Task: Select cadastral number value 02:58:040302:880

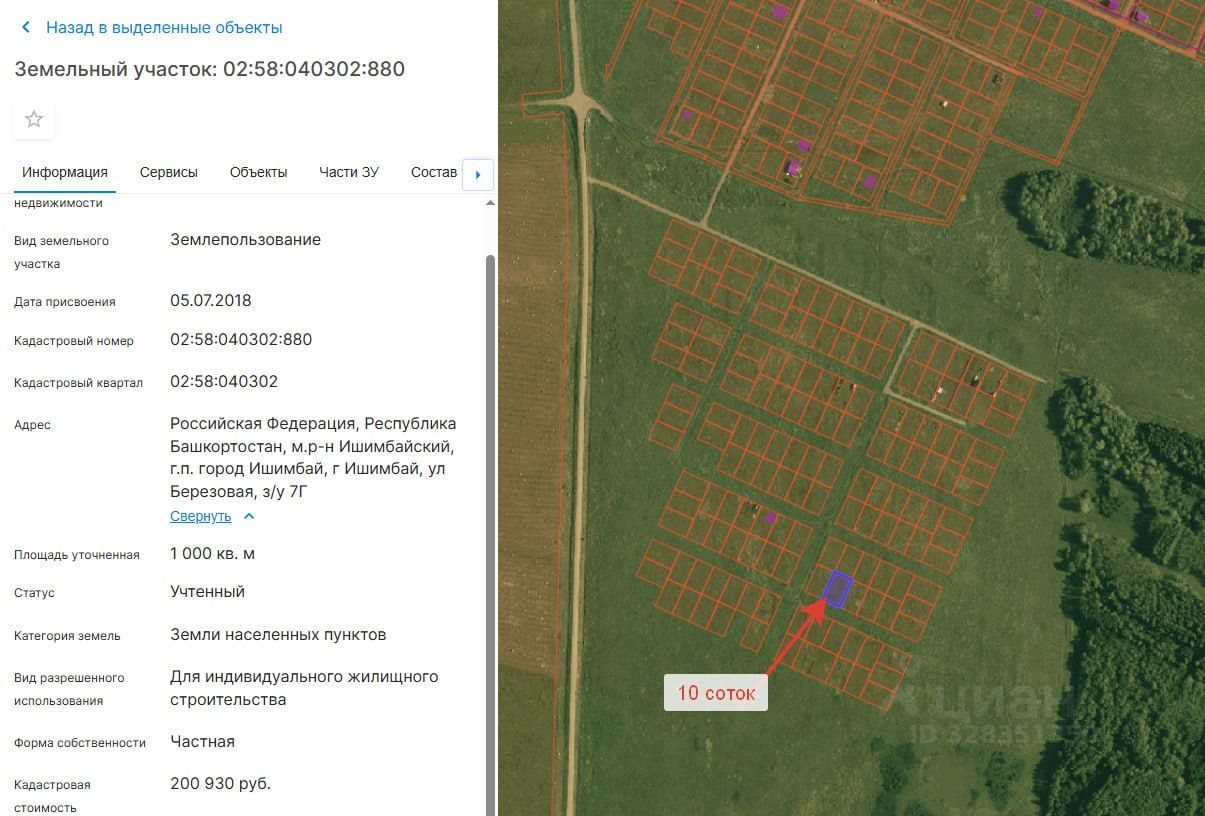Action: pyautogui.click(x=241, y=340)
